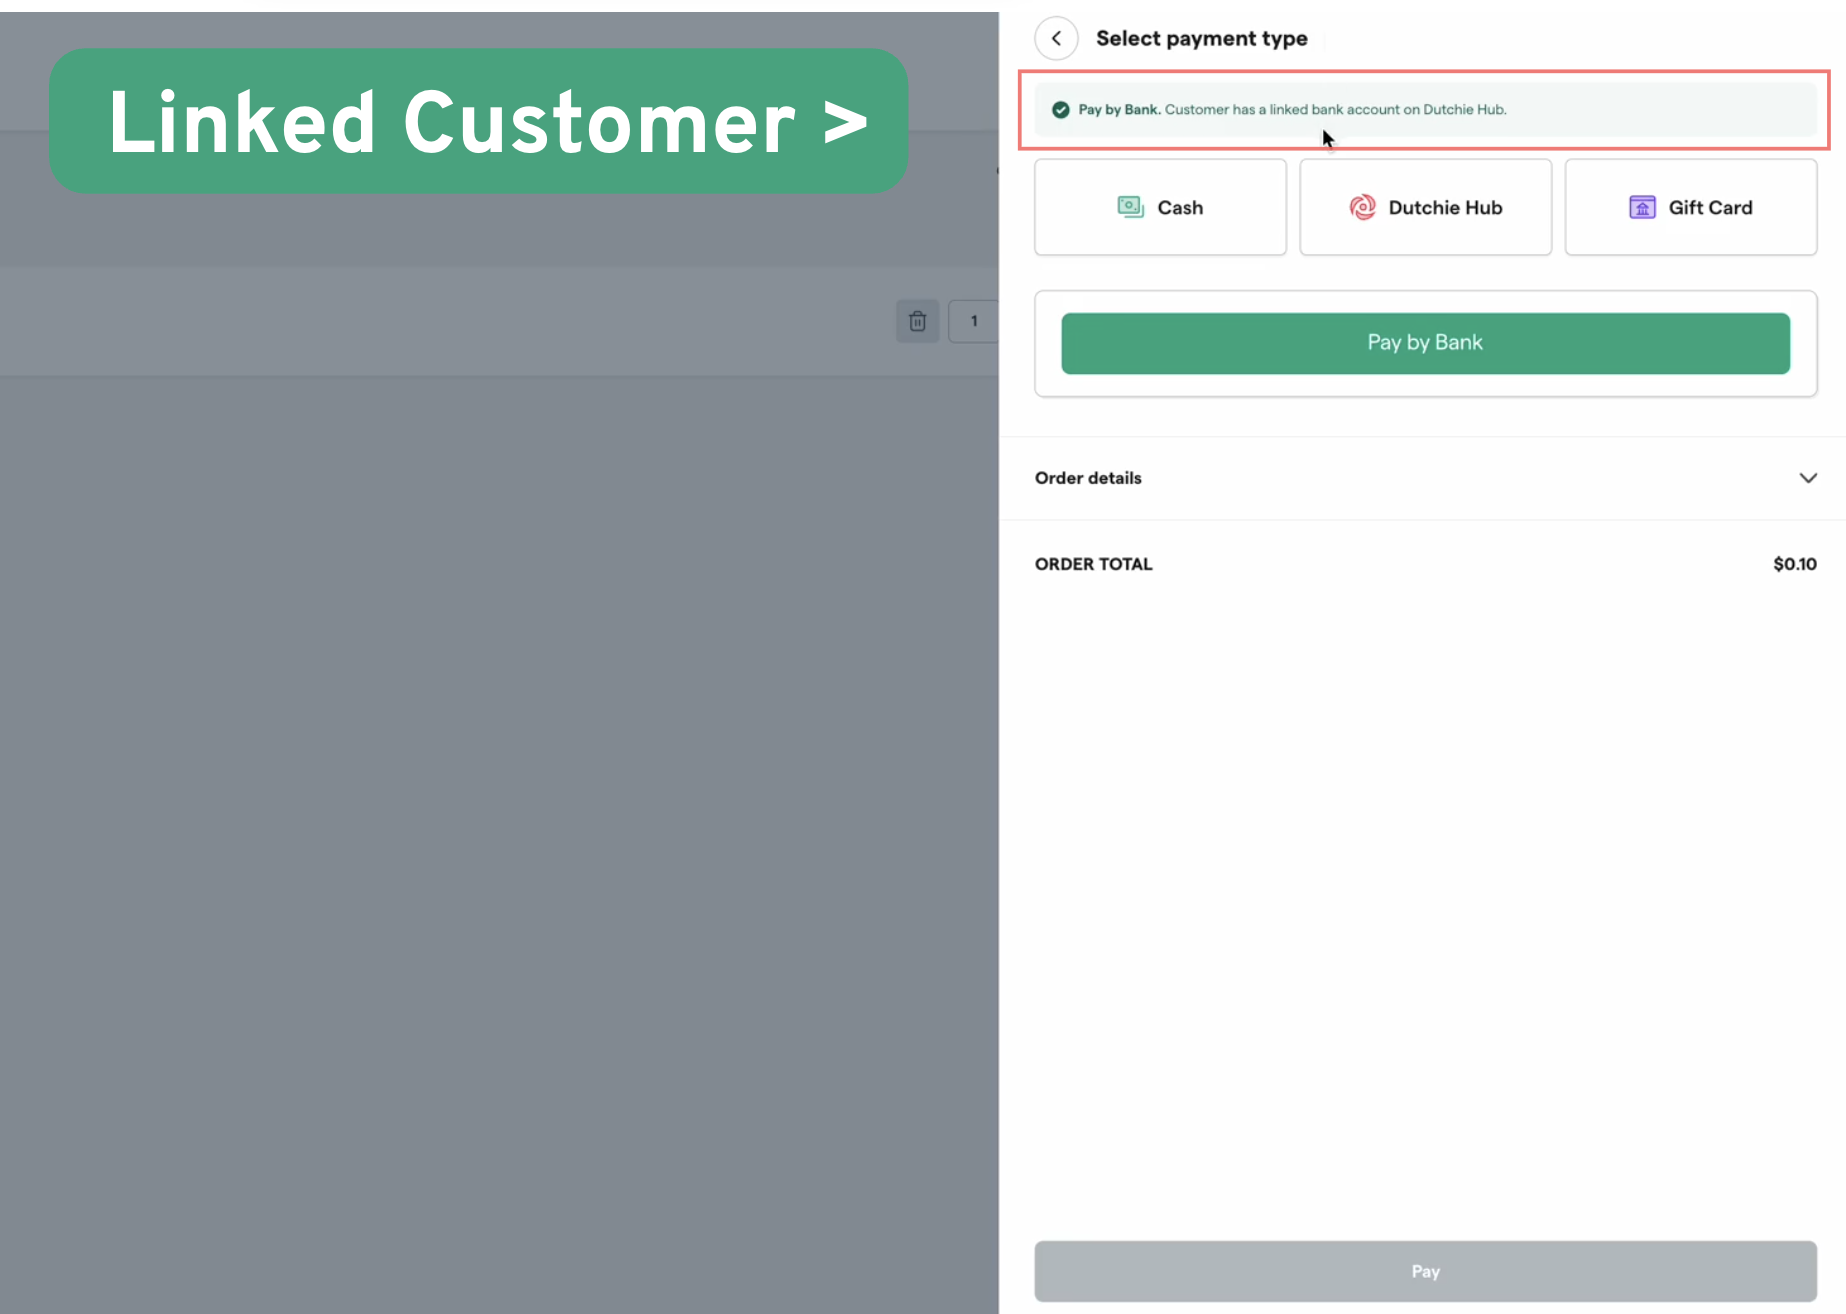Go back using the arrow button
The width and height of the screenshot is (1846, 1314).
coord(1056,39)
